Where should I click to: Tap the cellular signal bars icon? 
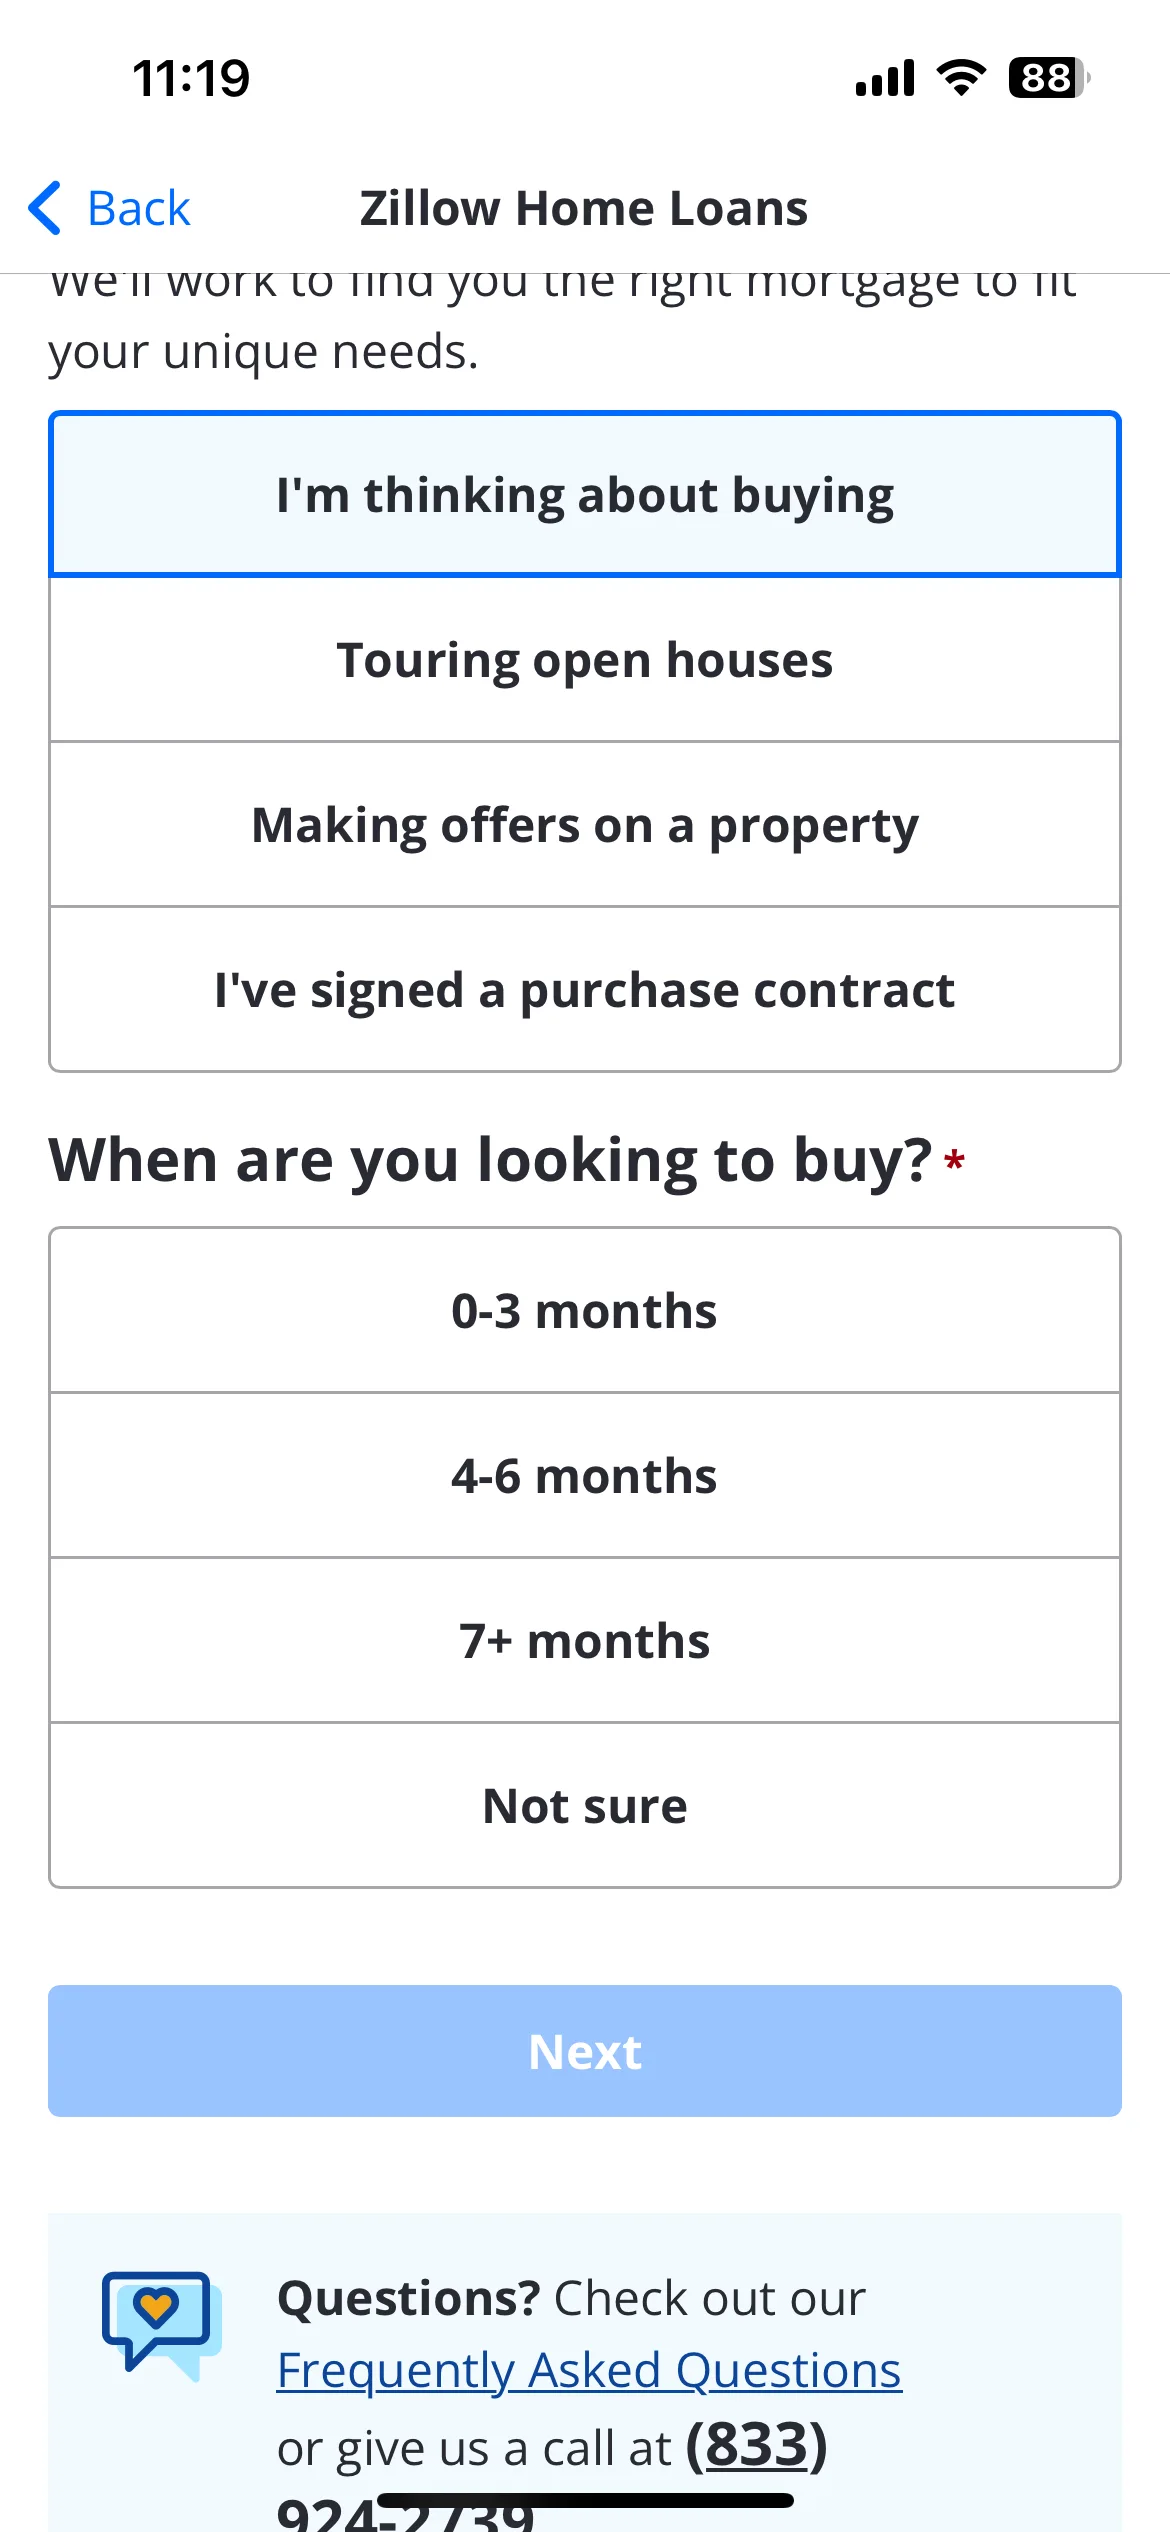885,78
